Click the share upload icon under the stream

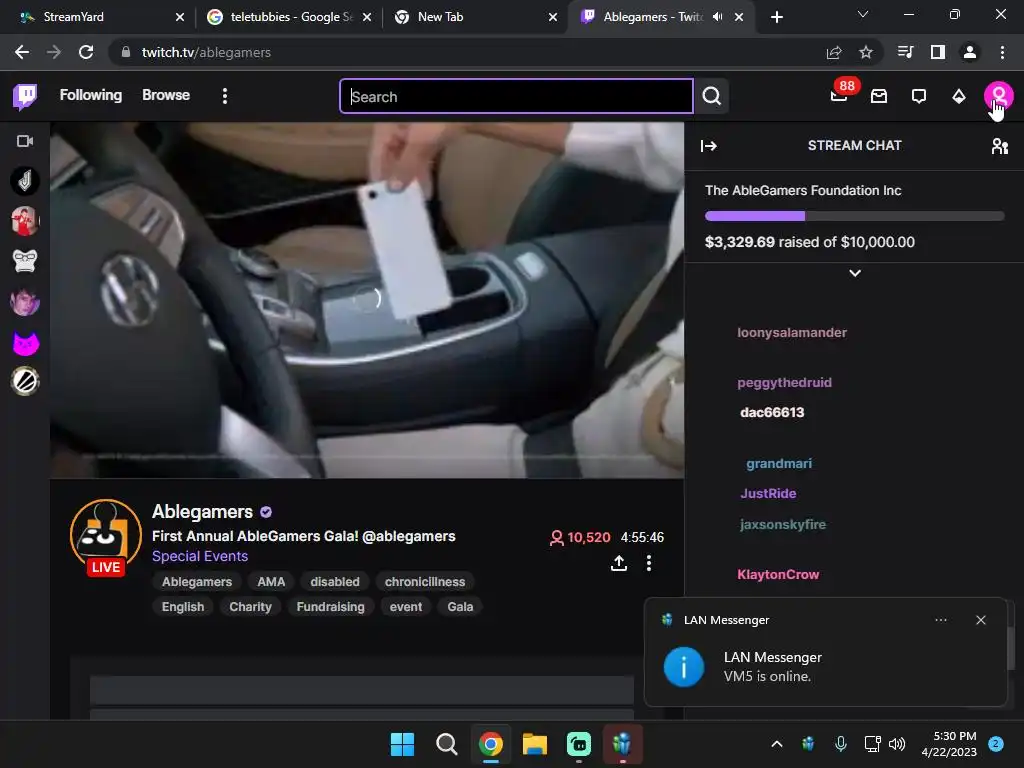click(x=619, y=563)
